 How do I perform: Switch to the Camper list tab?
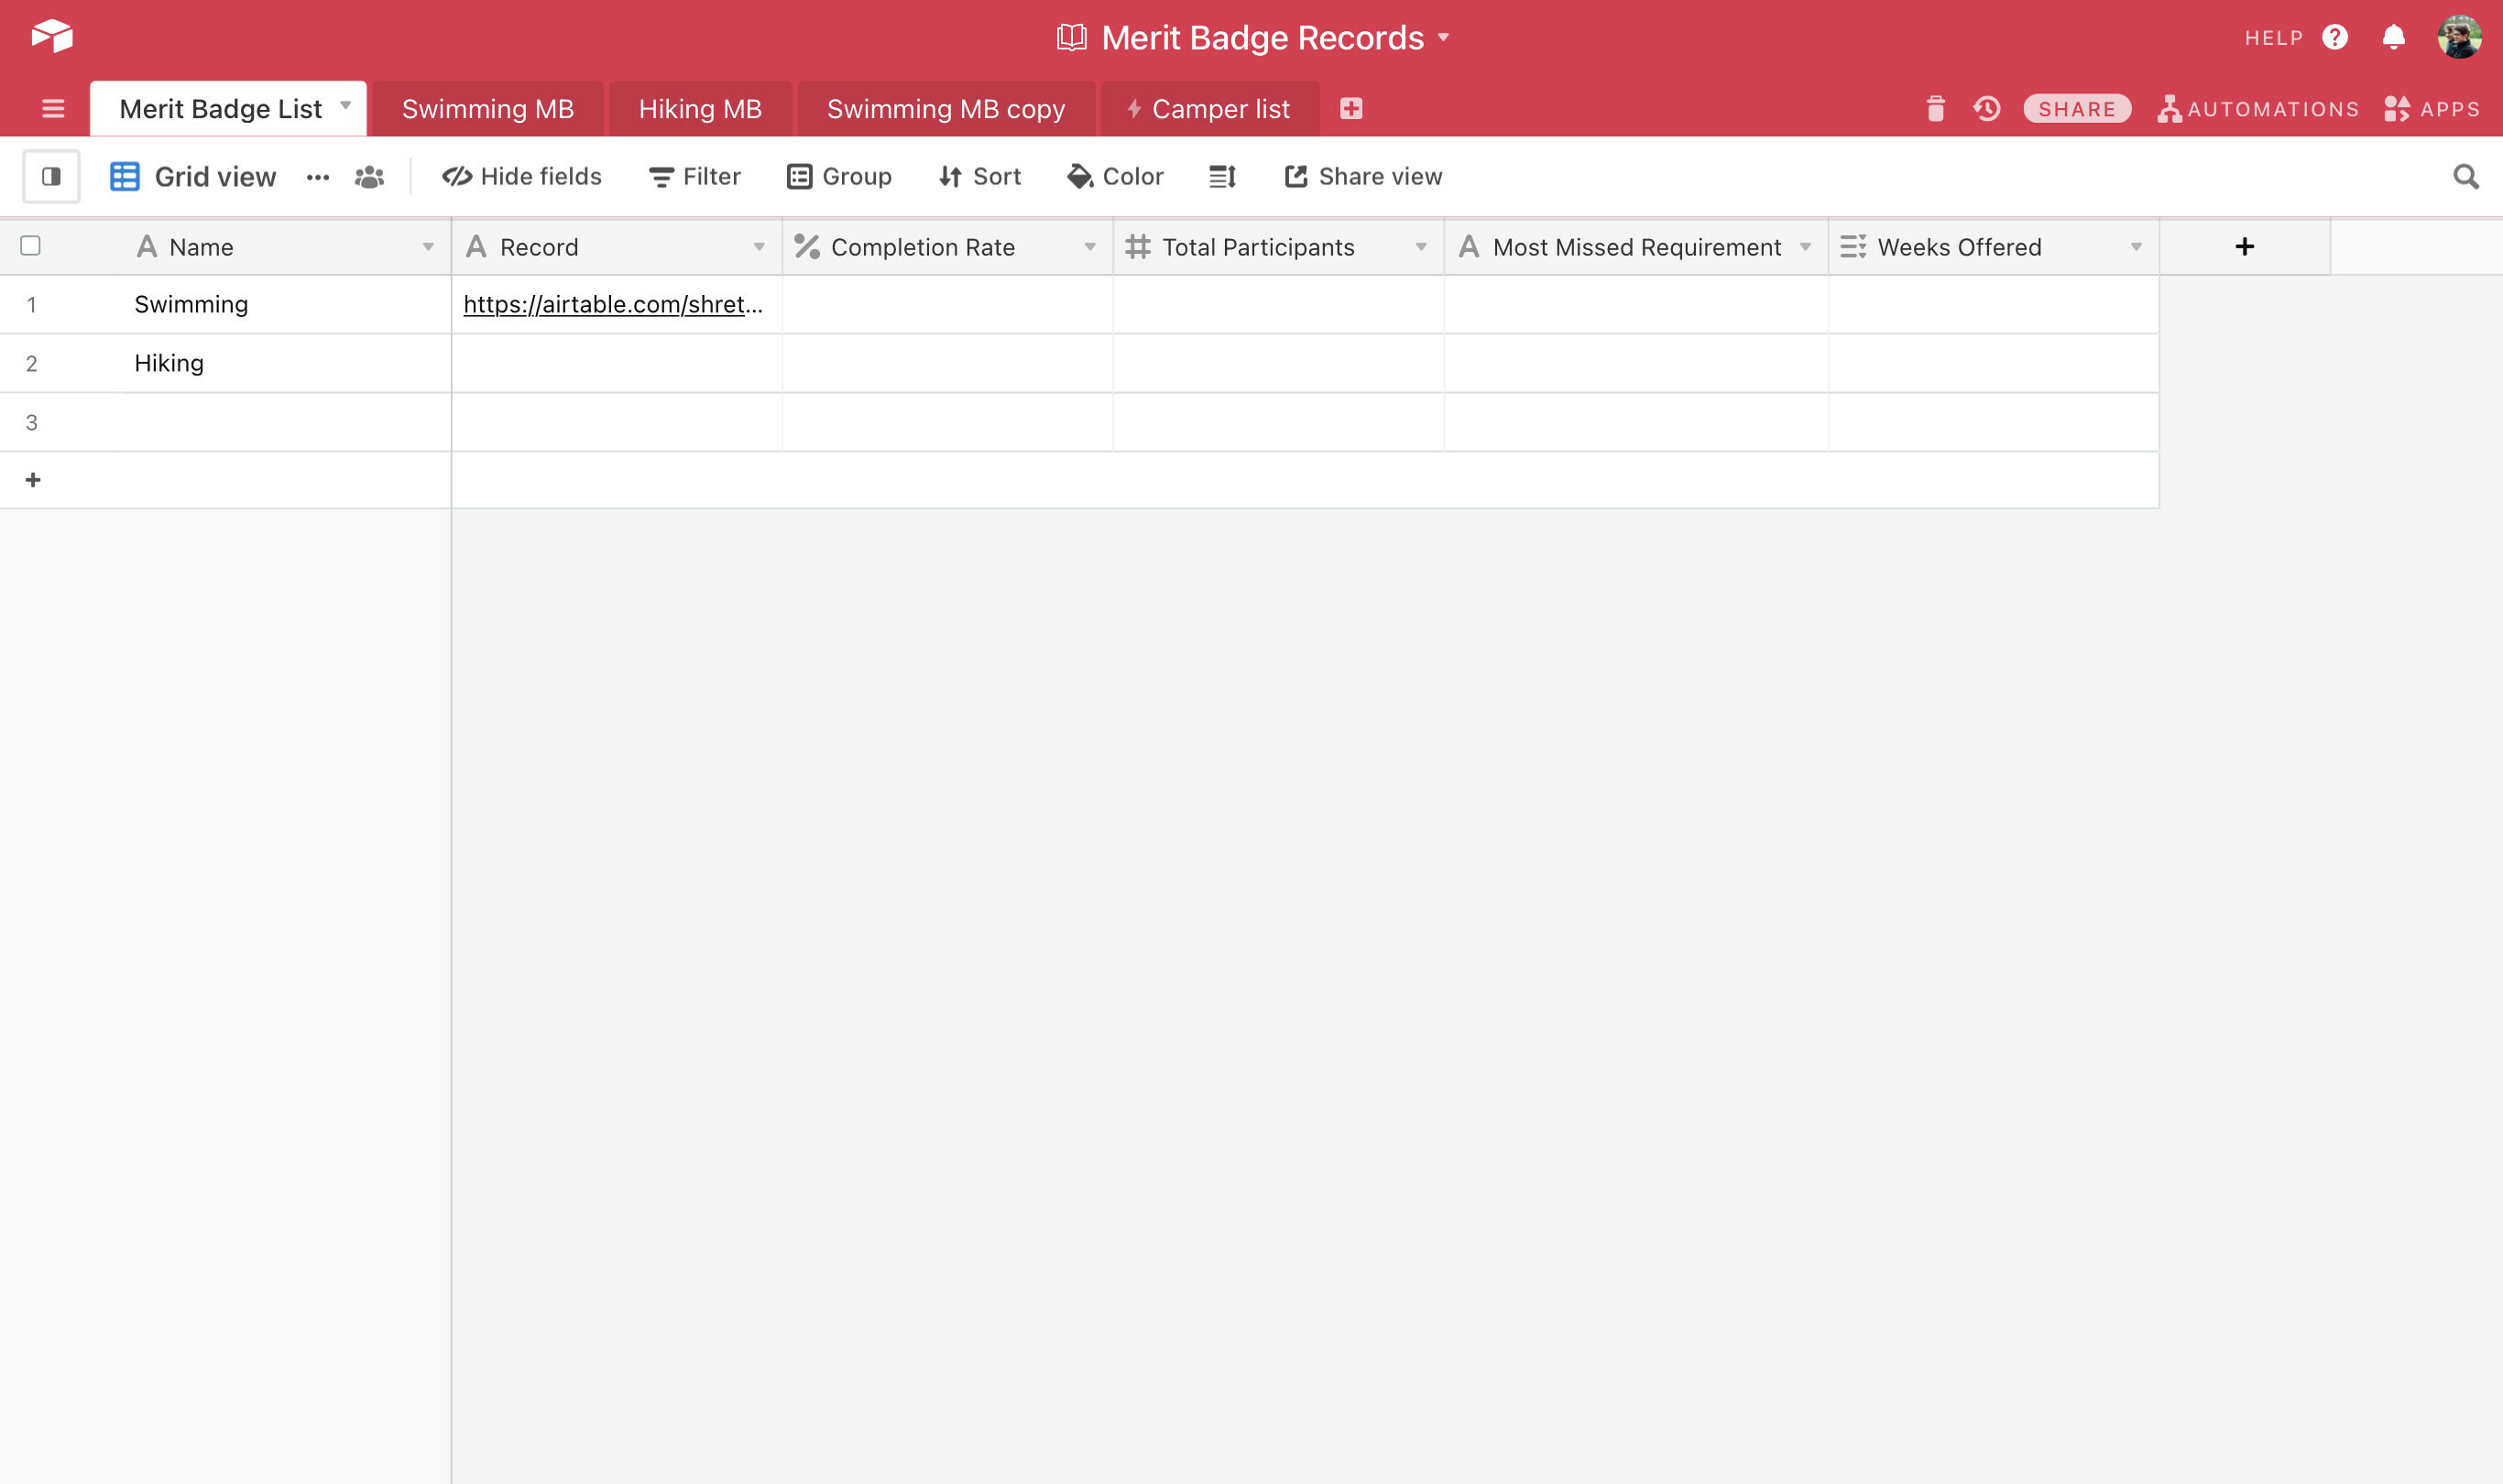[x=1209, y=109]
